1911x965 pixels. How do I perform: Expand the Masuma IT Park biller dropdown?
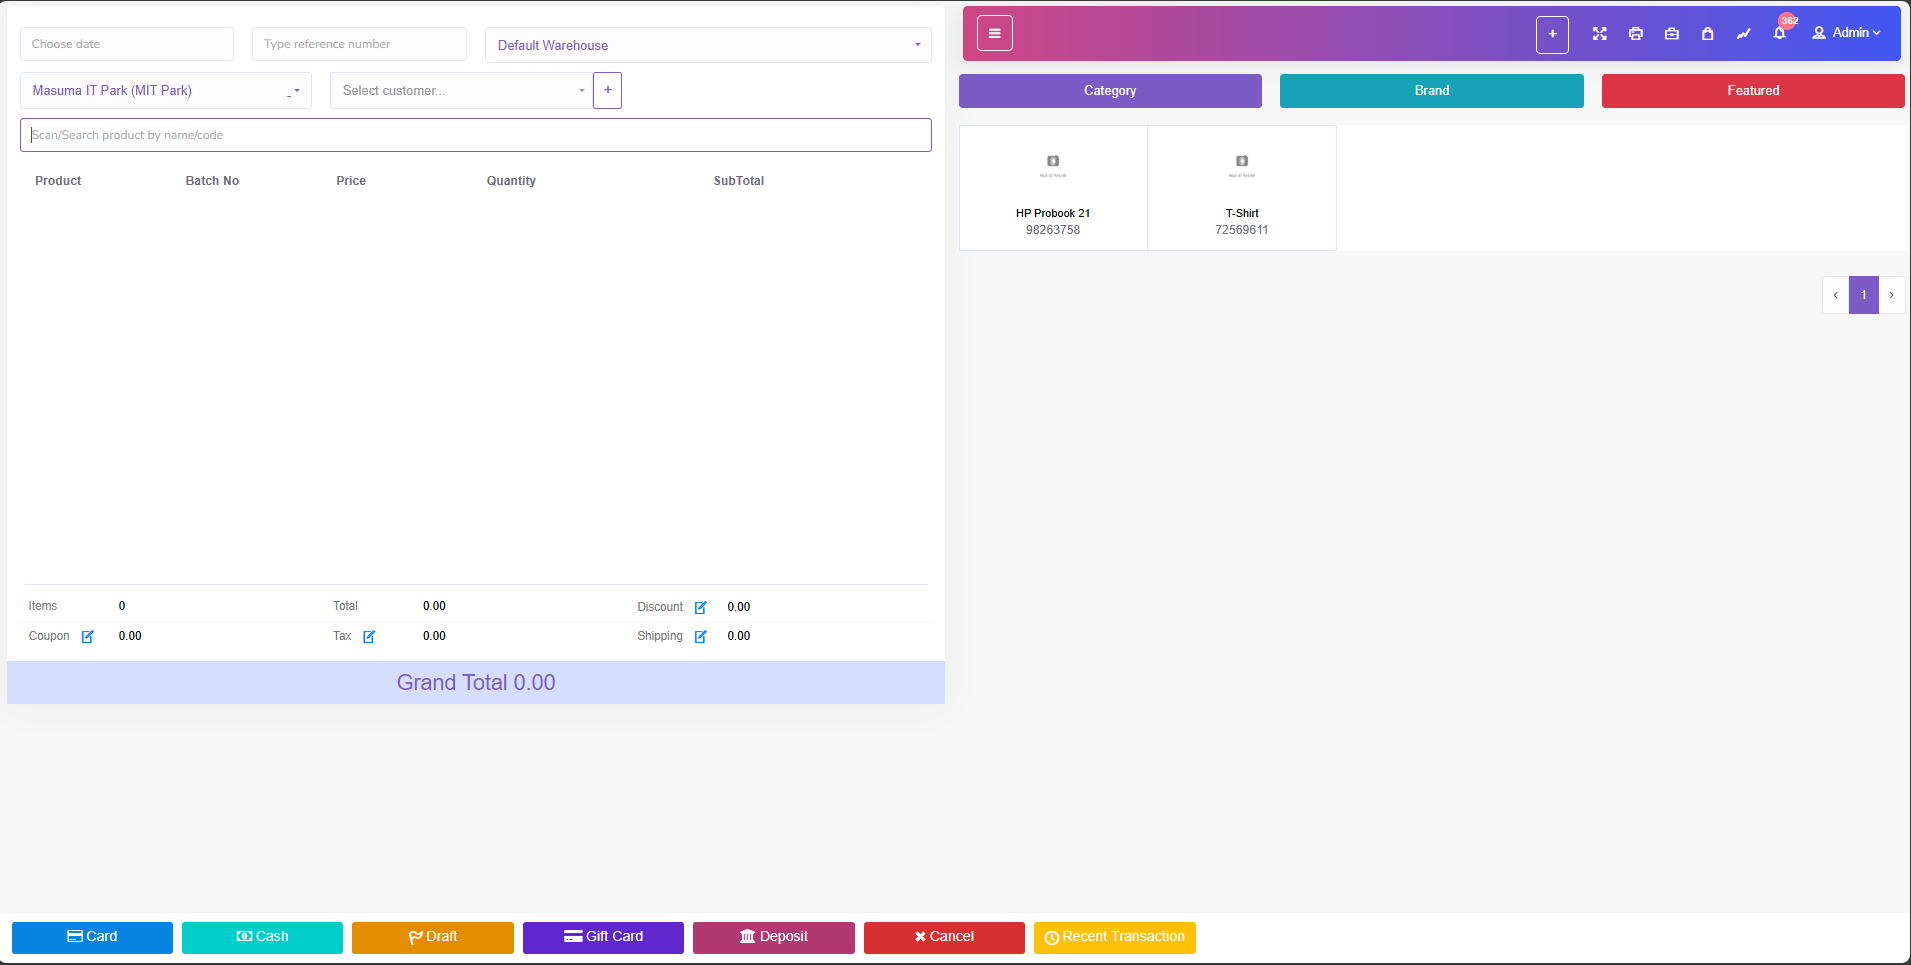165,91
